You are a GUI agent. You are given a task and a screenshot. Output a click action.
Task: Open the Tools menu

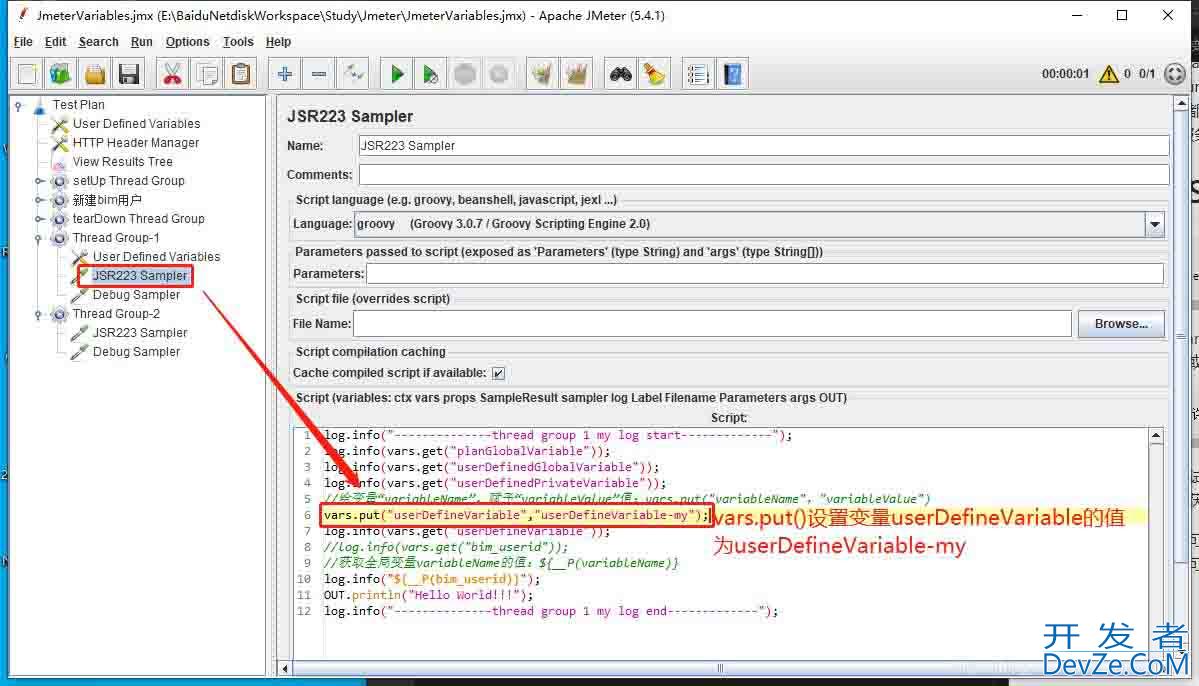coord(238,42)
